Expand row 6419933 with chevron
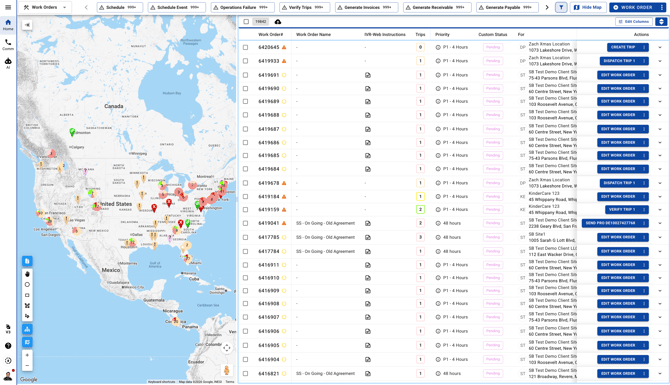 660,61
